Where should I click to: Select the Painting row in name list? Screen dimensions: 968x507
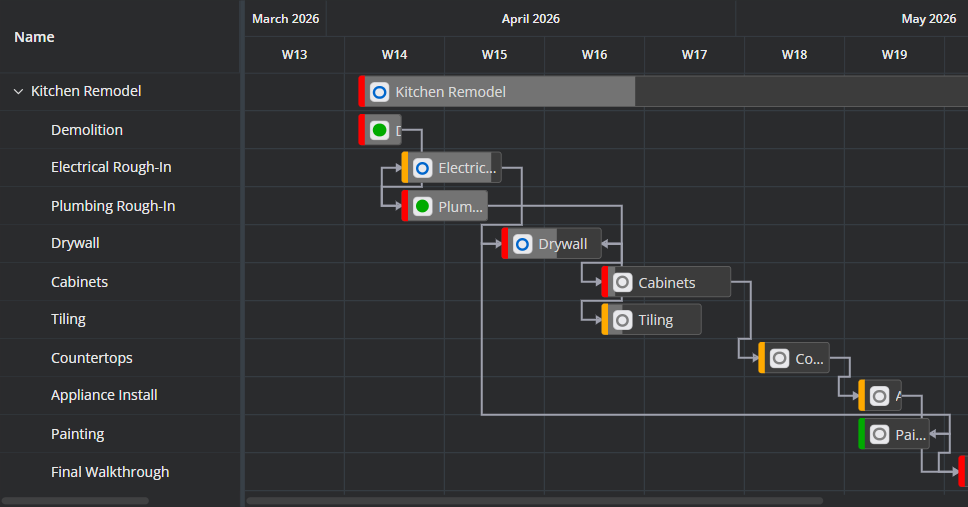[x=120, y=434]
